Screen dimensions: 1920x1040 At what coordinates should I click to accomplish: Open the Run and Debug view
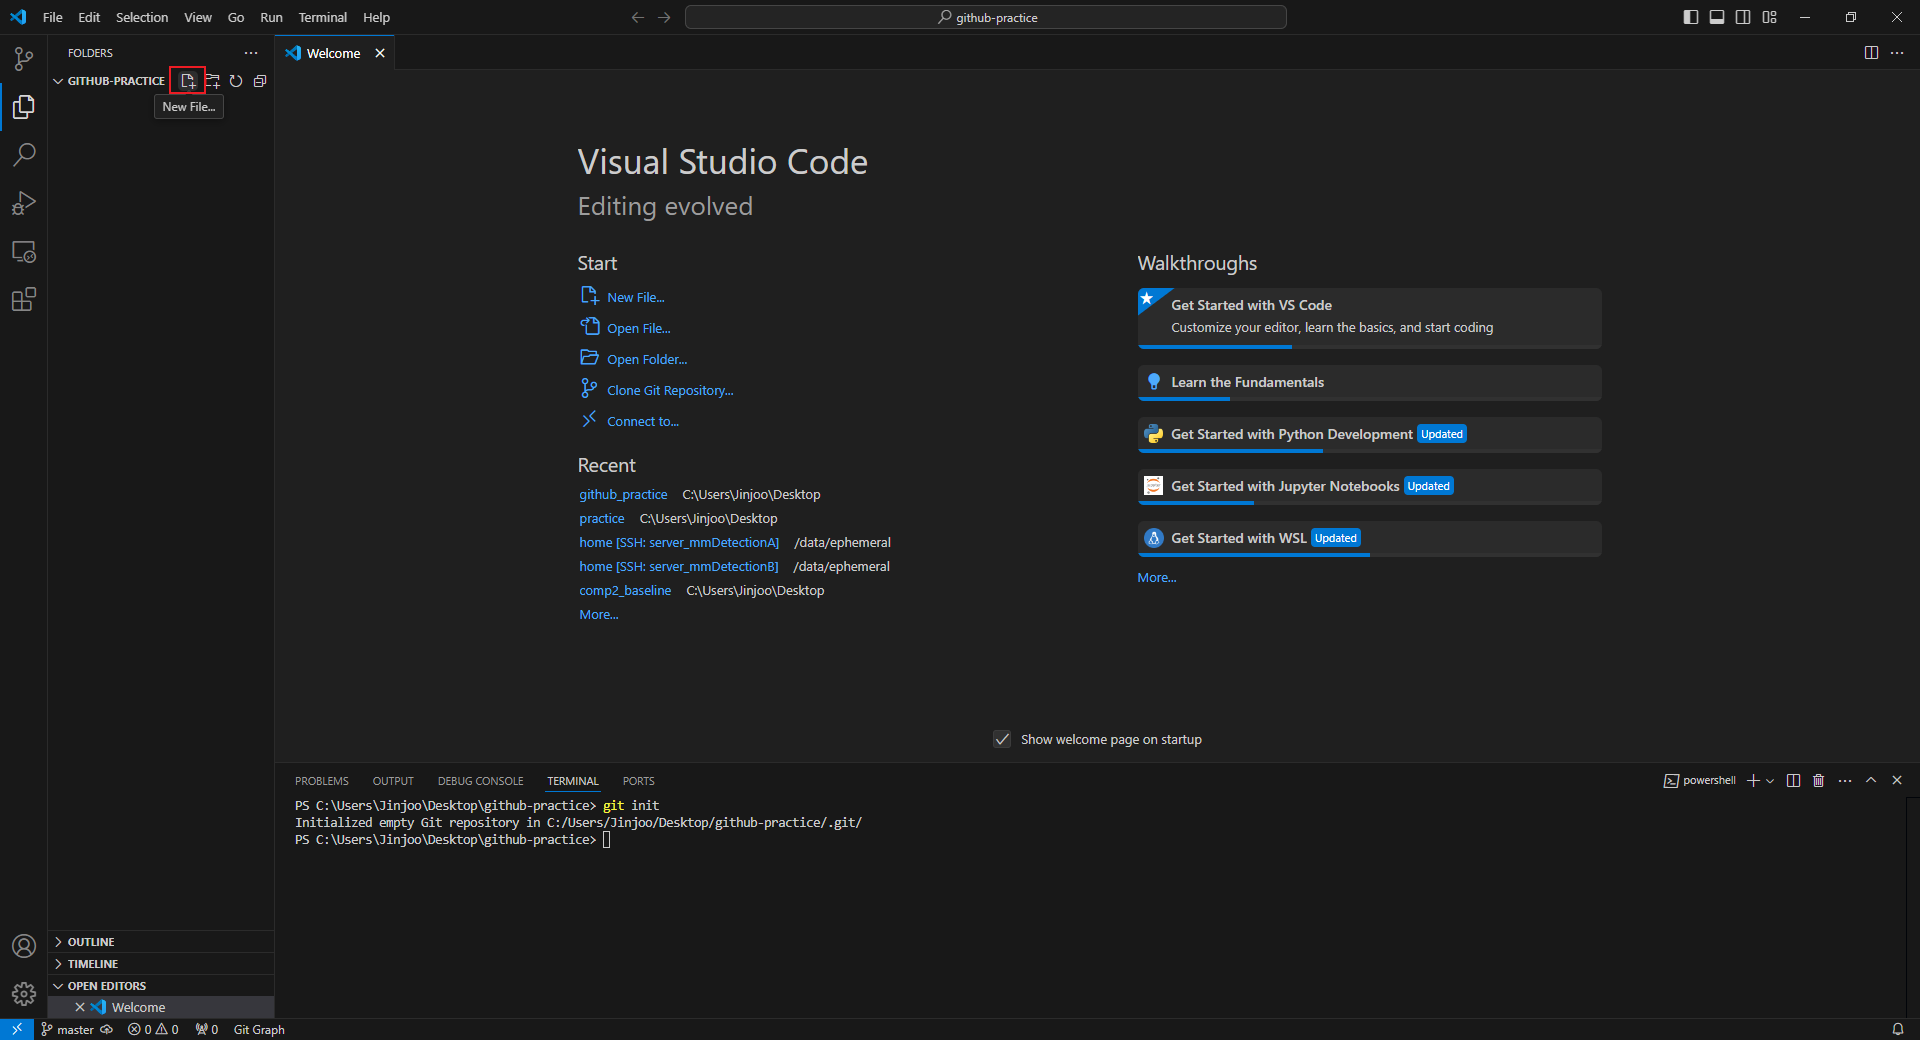[x=24, y=203]
